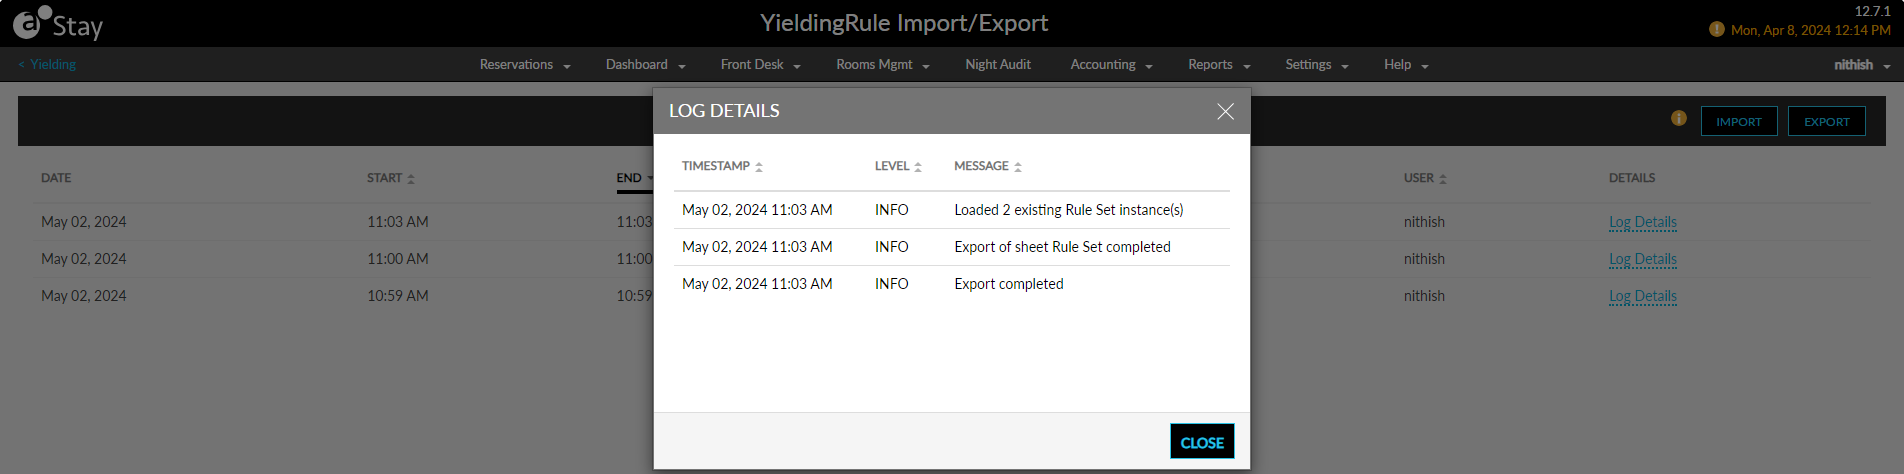The image size is (1904, 474).
Task: Sort the table by User column
Action: click(1425, 178)
